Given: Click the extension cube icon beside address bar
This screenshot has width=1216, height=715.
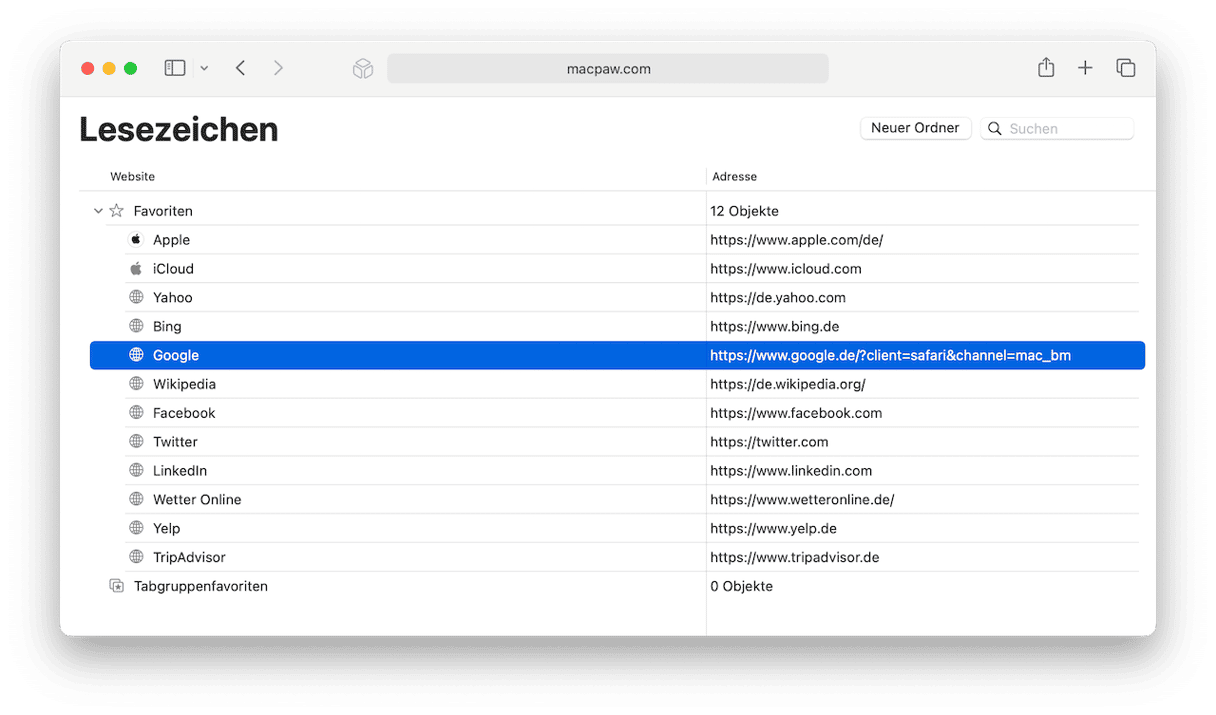Looking at the screenshot, I should tap(363, 68).
